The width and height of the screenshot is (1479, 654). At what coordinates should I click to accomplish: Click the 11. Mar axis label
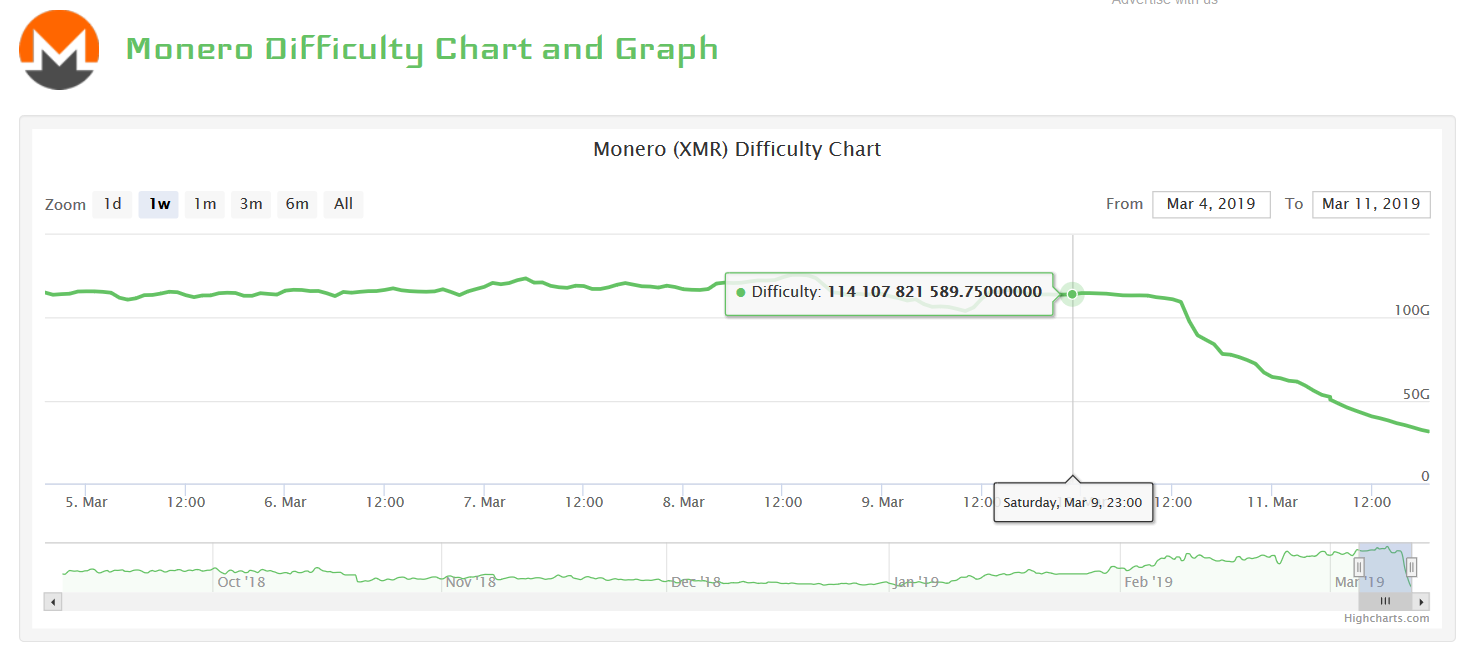coord(1272,502)
